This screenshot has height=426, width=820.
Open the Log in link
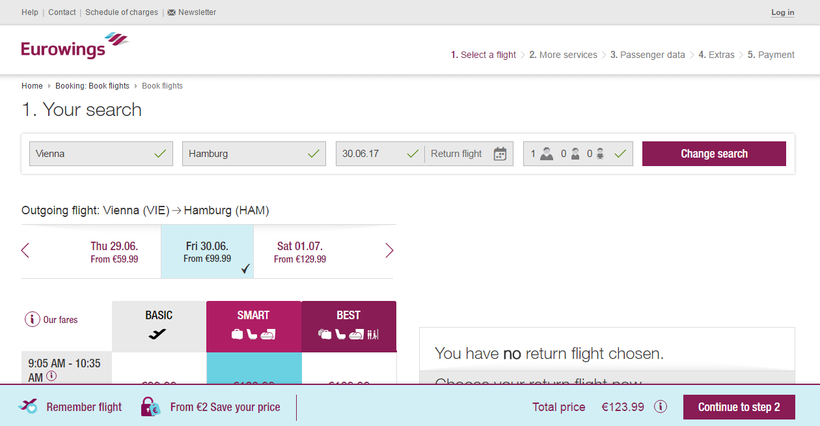(x=783, y=13)
